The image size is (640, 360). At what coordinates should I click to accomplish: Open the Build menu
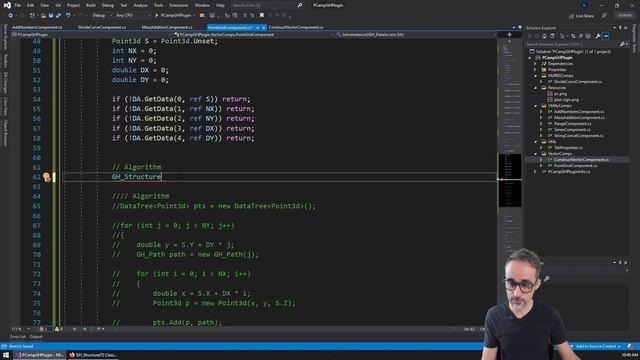pos(91,5)
